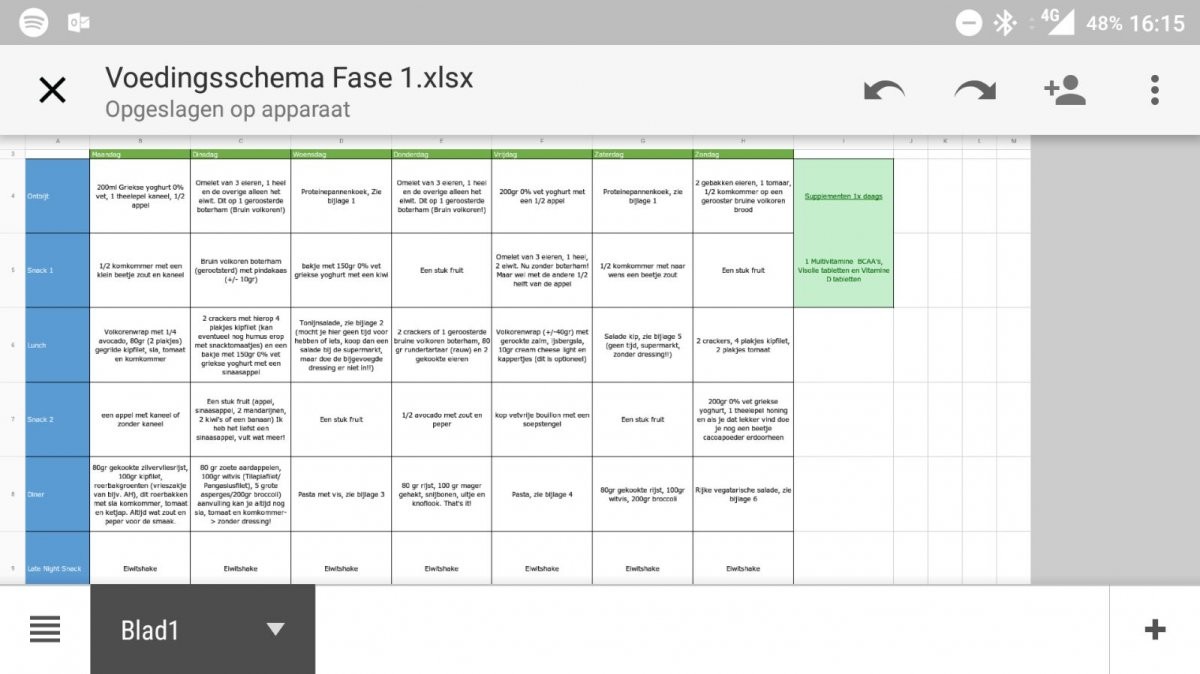Screen dimensions: 1200x674
Task: Open the Supplementen 1x daags link
Action: tap(843, 197)
